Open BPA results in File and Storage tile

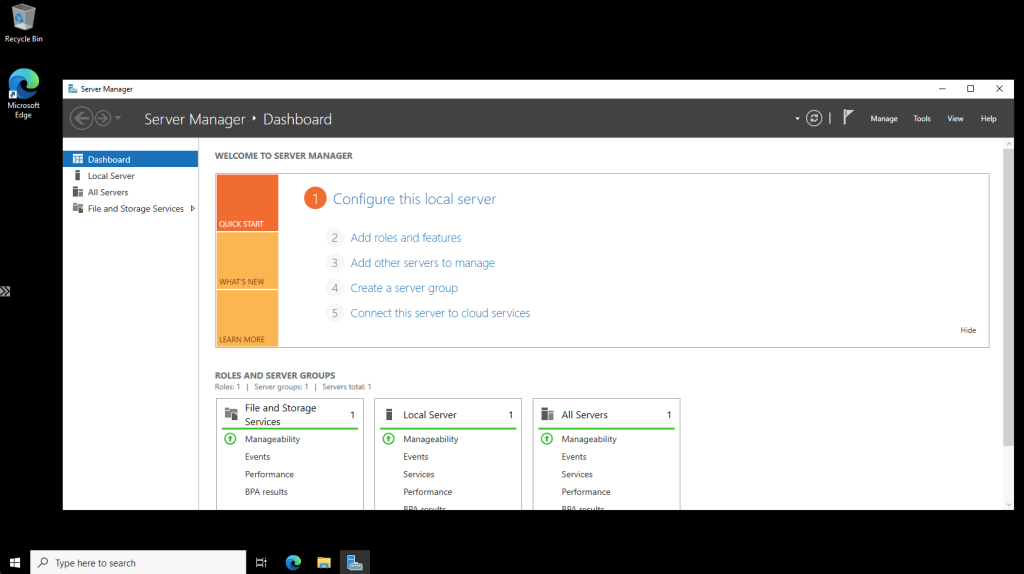266,492
